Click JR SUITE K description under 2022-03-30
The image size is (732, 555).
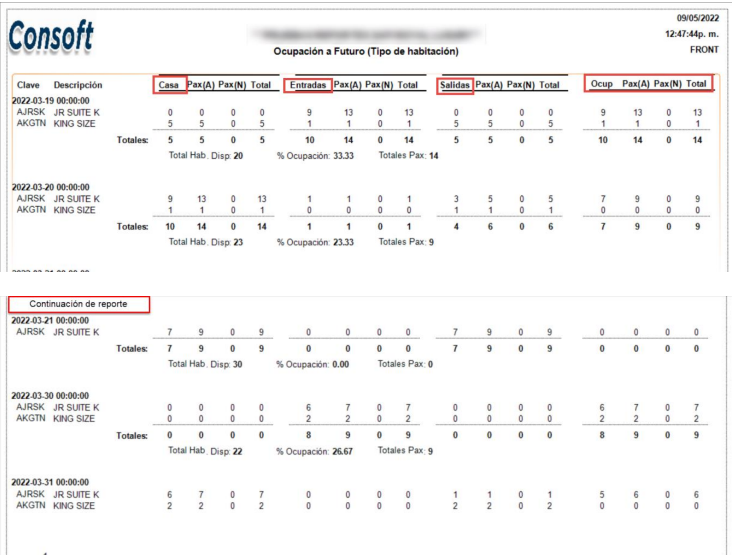tap(76, 407)
